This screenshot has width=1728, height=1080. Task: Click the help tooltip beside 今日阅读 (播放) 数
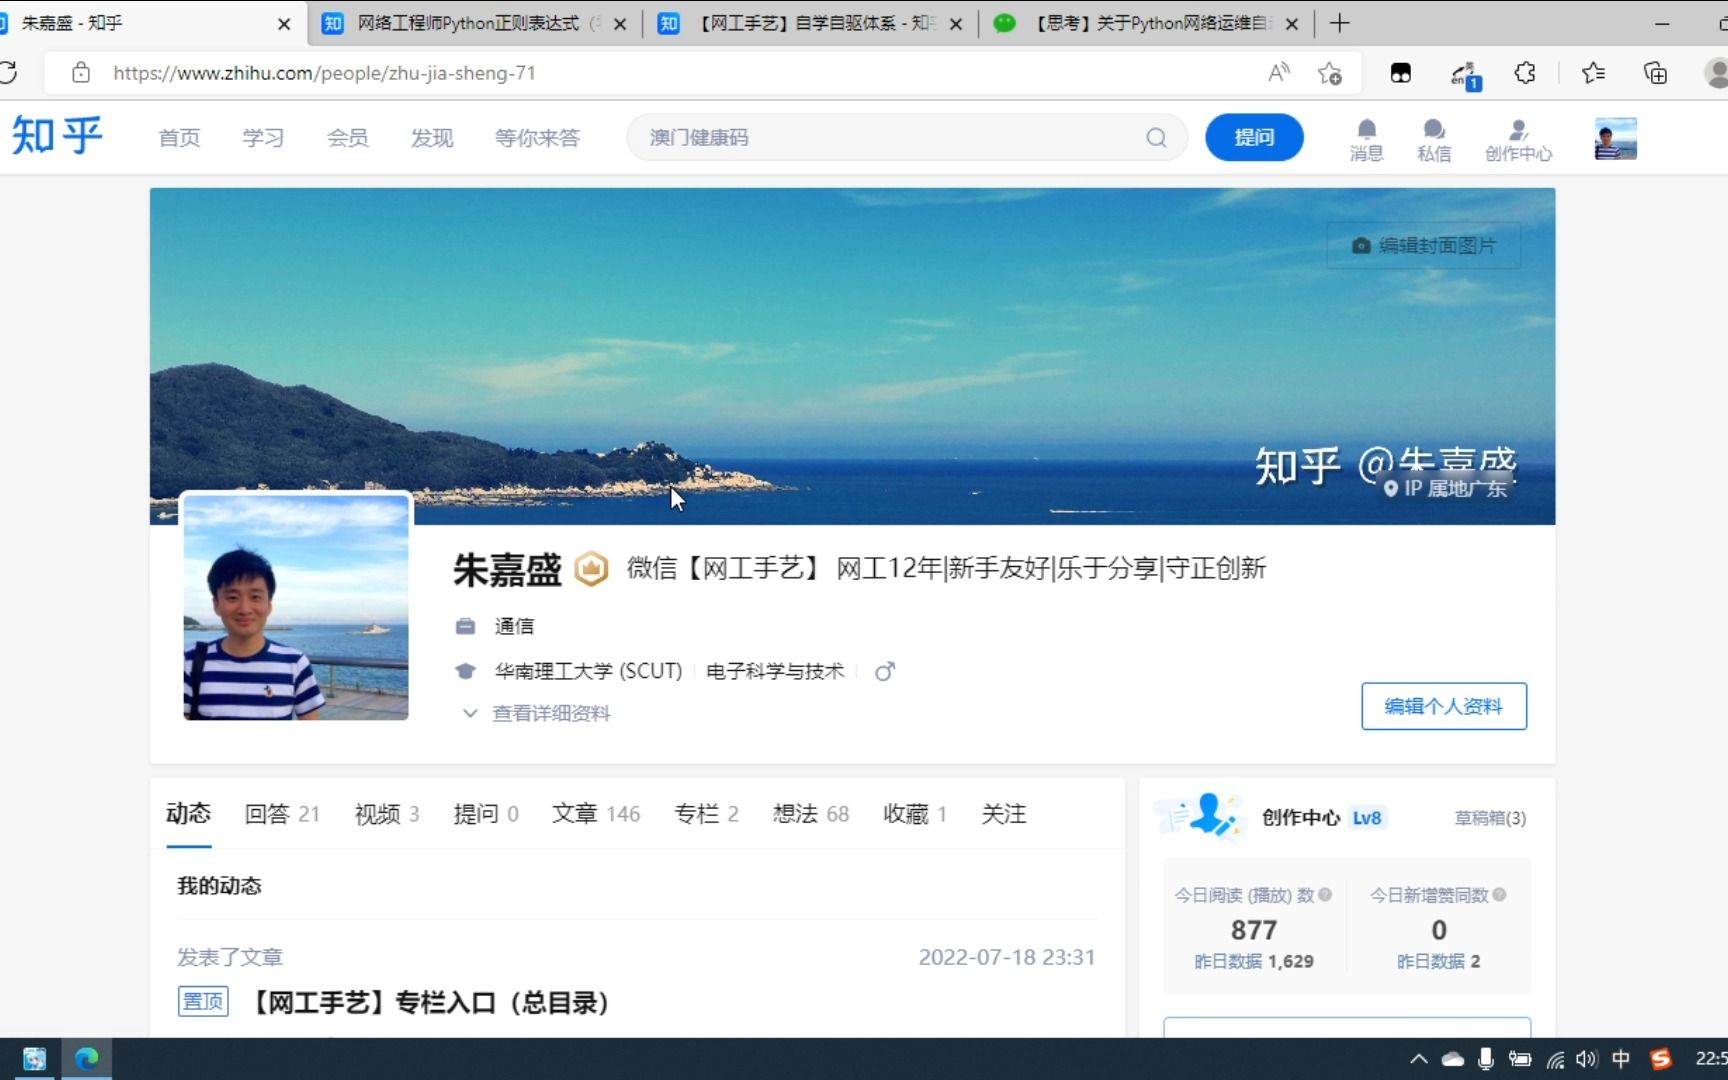tap(1327, 895)
